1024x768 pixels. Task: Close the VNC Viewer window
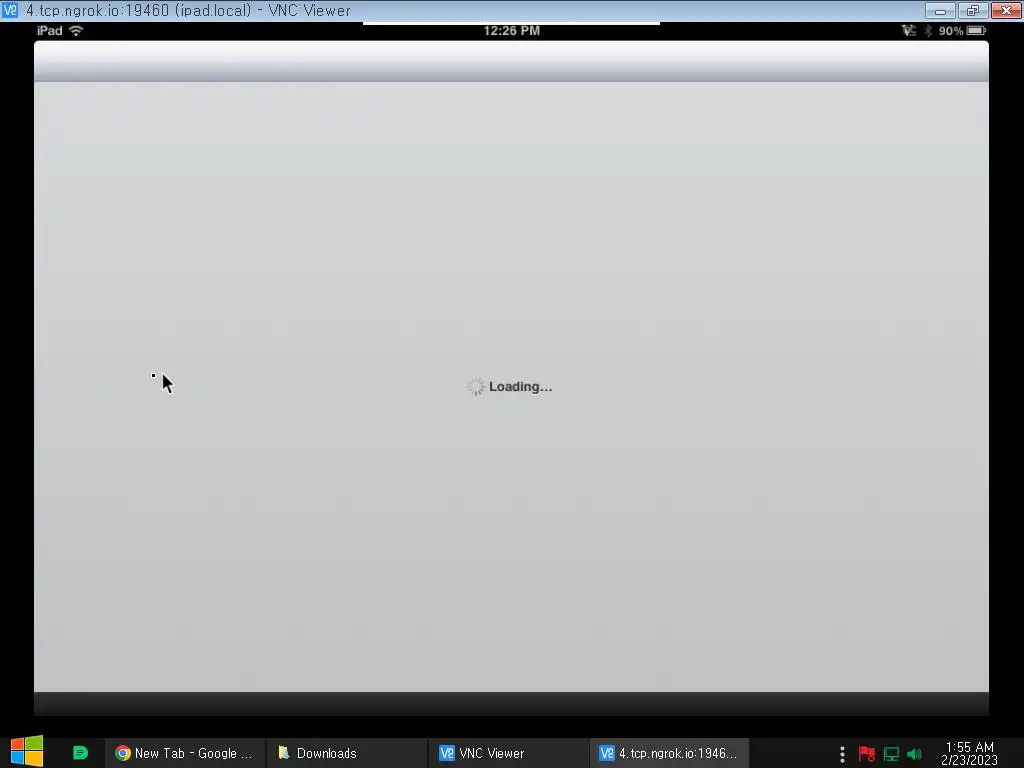(1006, 10)
